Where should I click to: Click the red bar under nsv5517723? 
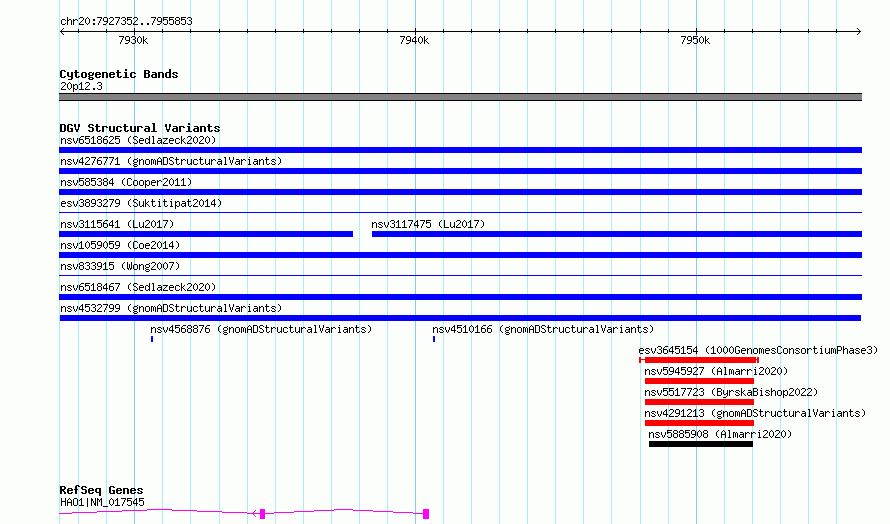(x=699, y=402)
